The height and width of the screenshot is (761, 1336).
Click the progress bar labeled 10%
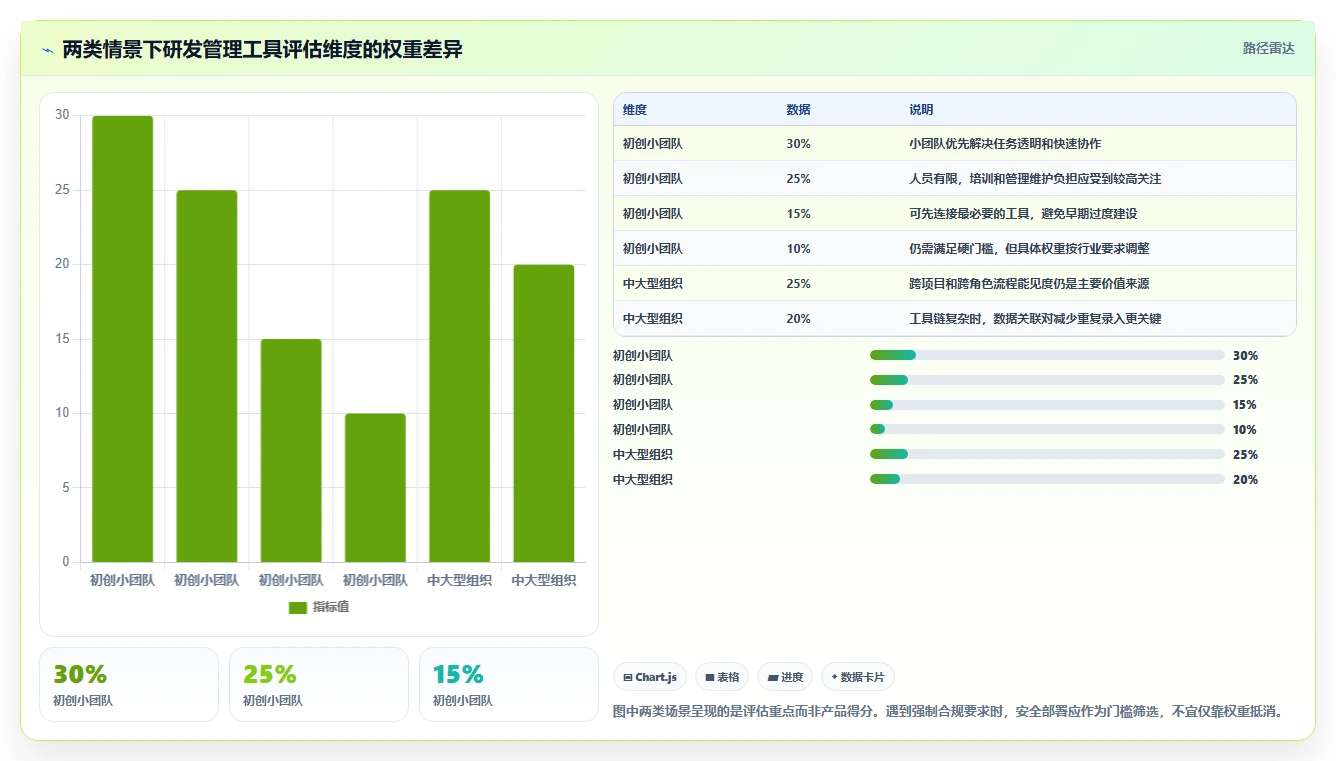pos(1047,430)
